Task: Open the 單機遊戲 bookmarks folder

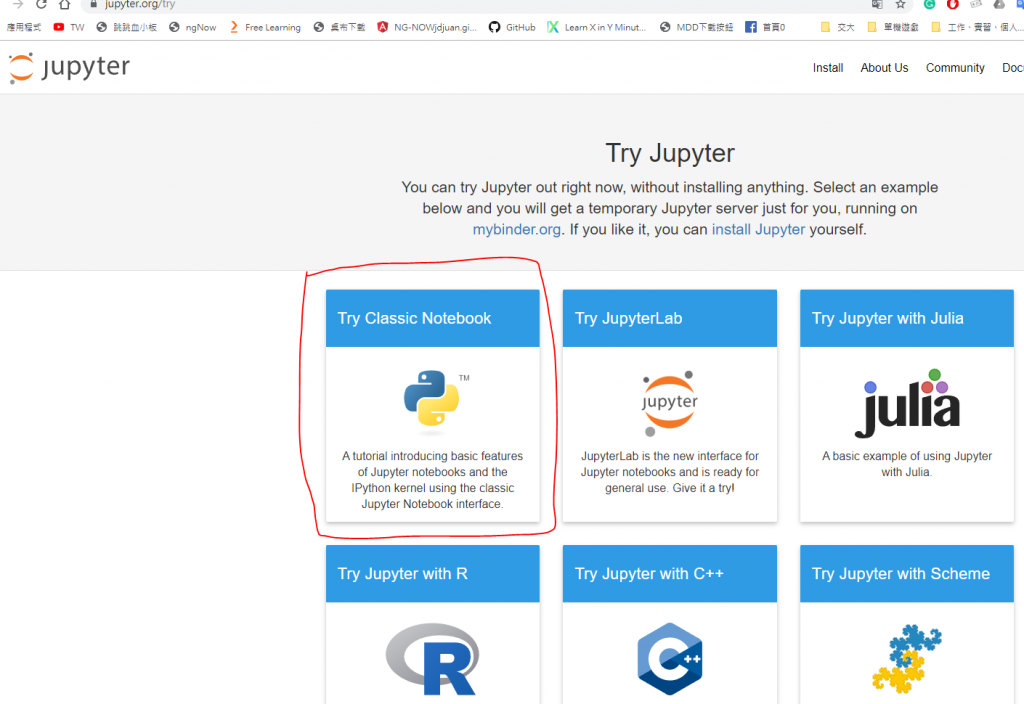Action: (x=893, y=27)
